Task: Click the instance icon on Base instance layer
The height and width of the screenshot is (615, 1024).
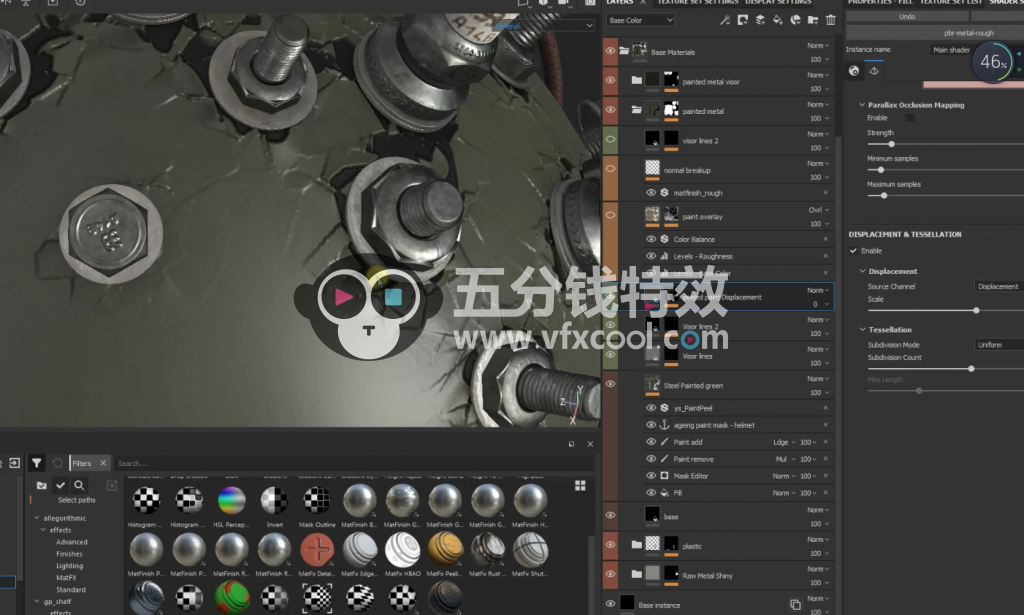Action: point(795,605)
